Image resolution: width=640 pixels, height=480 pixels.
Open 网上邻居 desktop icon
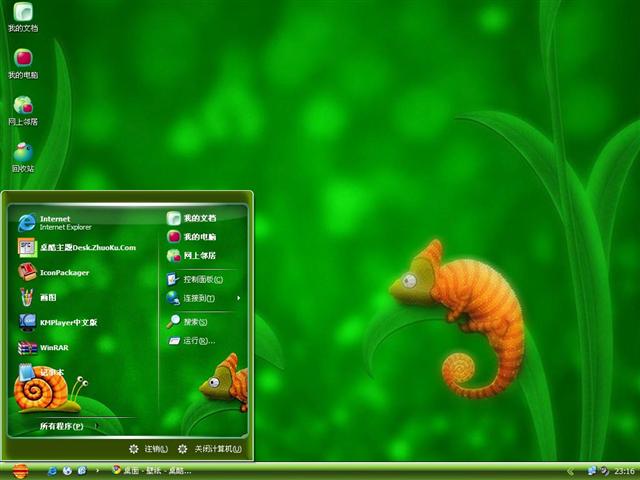(x=23, y=111)
